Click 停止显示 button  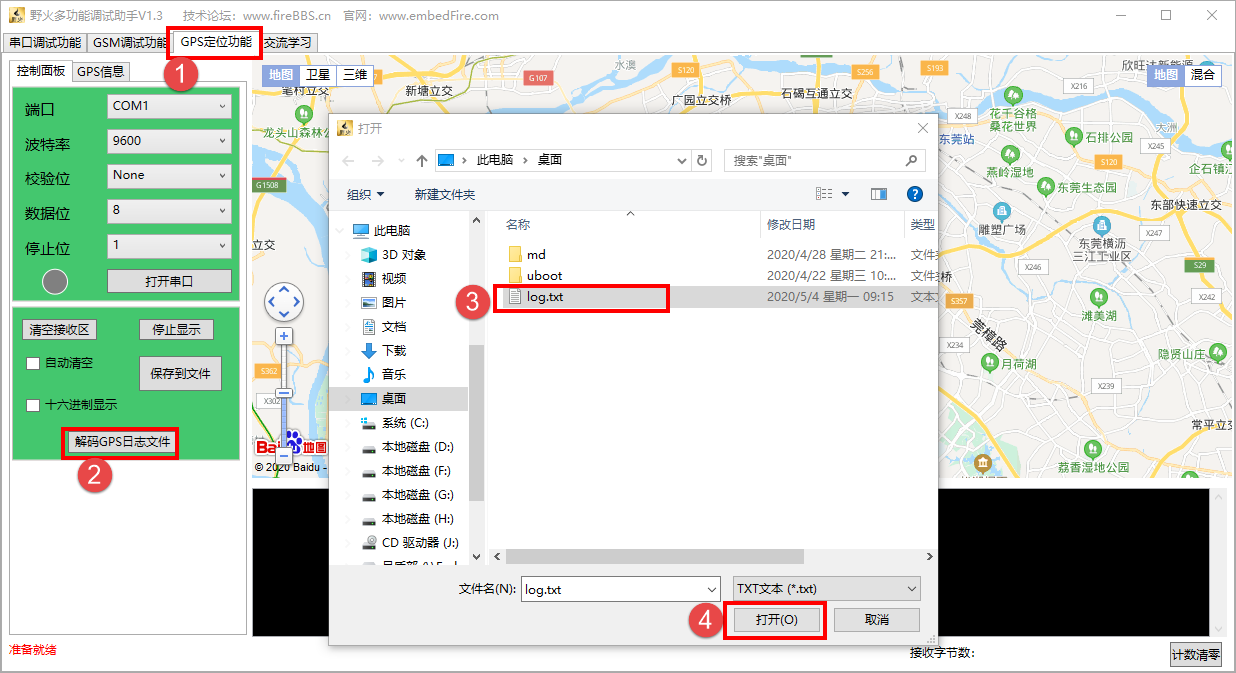pyautogui.click(x=176, y=330)
